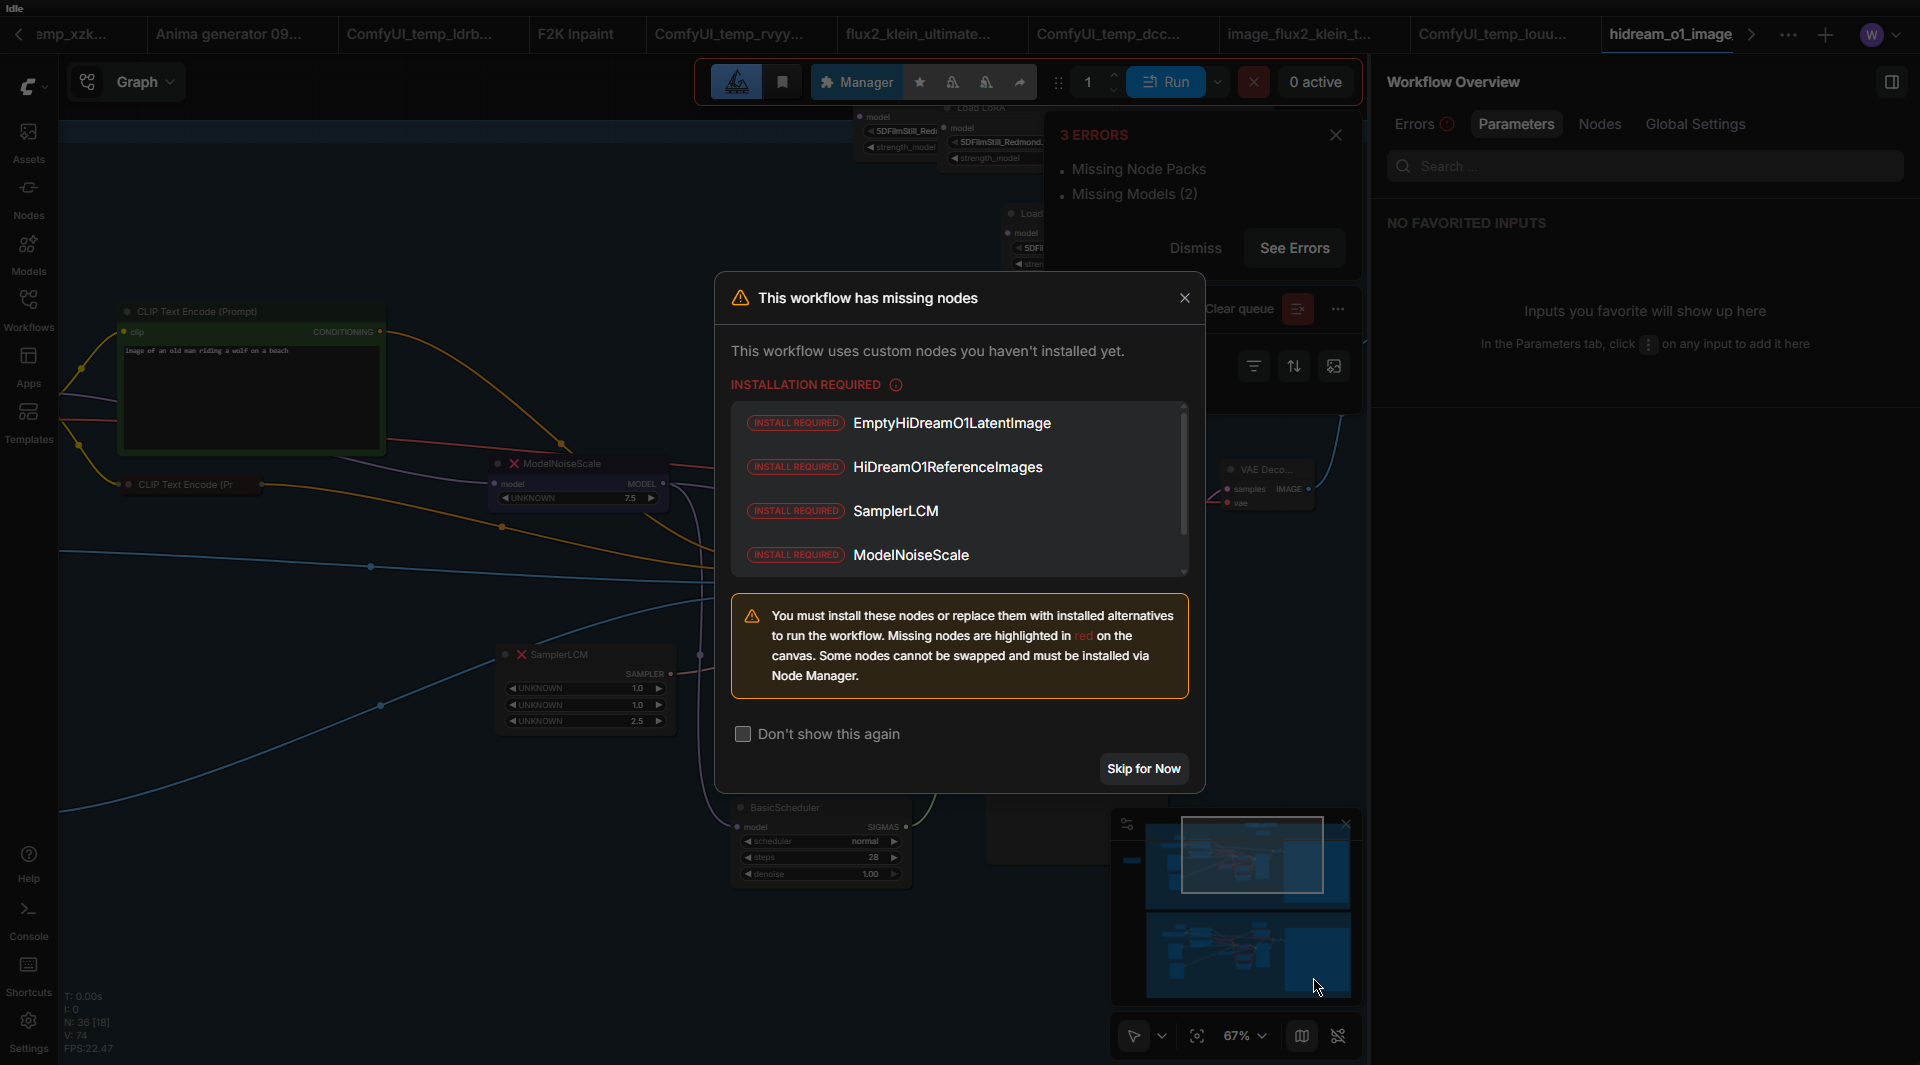Viewport: 1920px width, 1065px height.
Task: Click the red clear queue icon
Action: [1297, 309]
